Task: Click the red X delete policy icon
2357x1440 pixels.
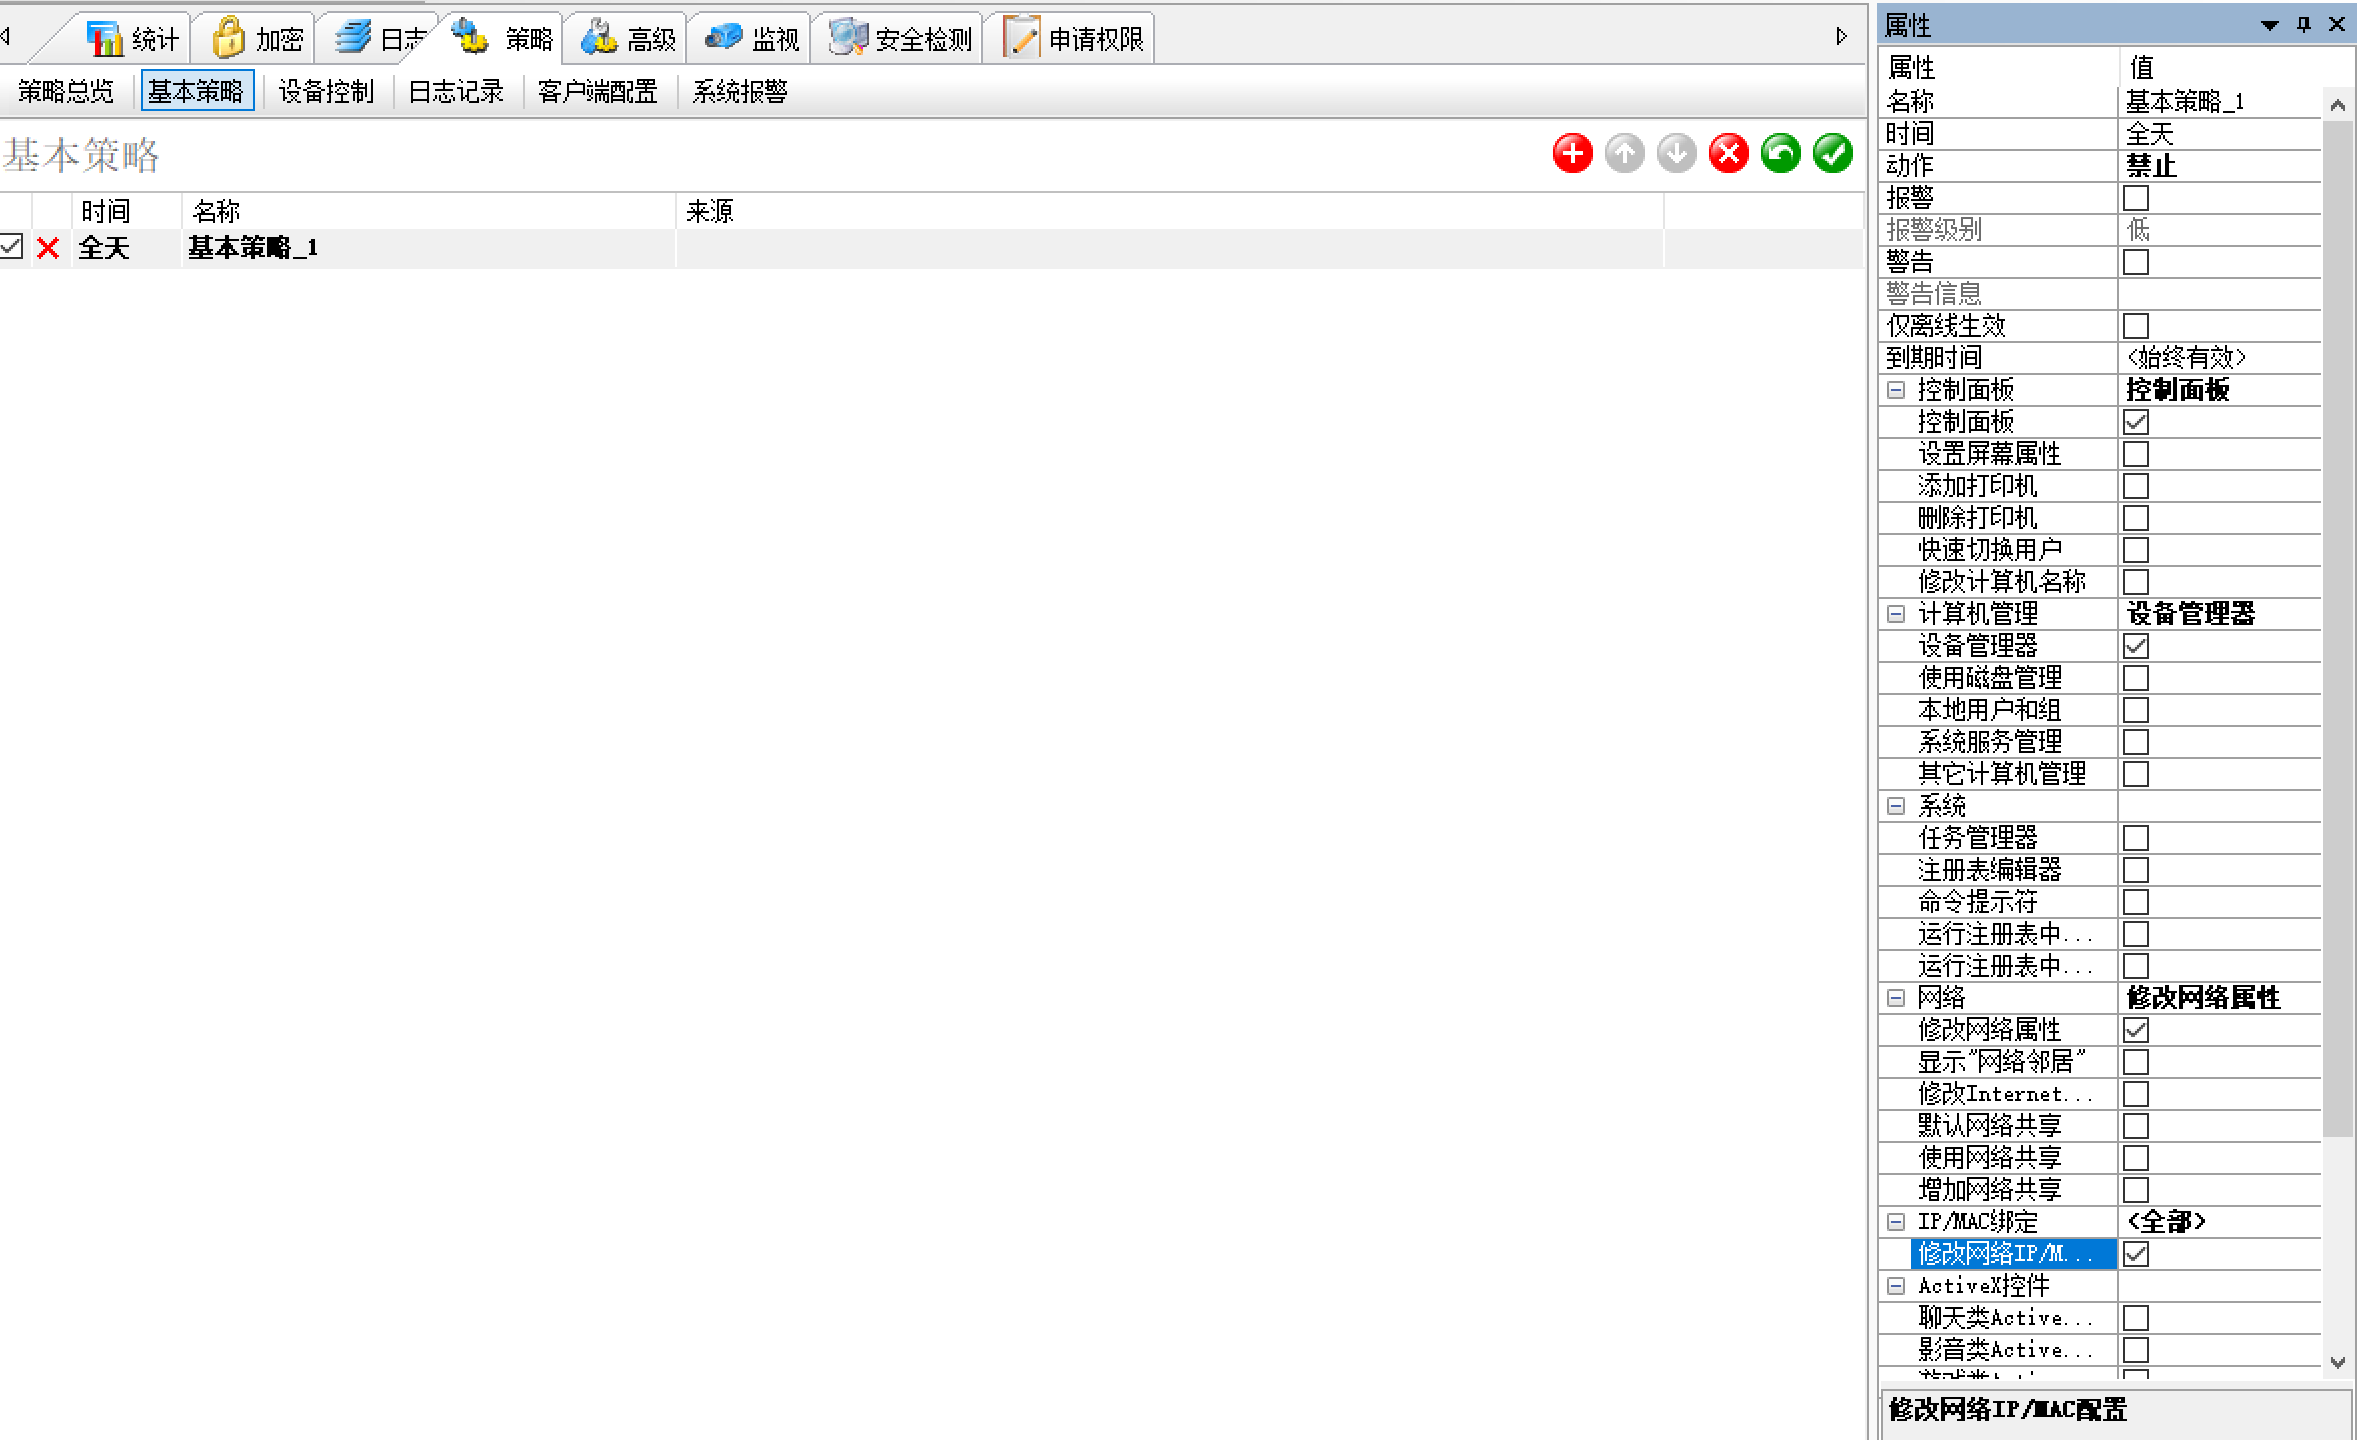Action: click(x=1728, y=154)
